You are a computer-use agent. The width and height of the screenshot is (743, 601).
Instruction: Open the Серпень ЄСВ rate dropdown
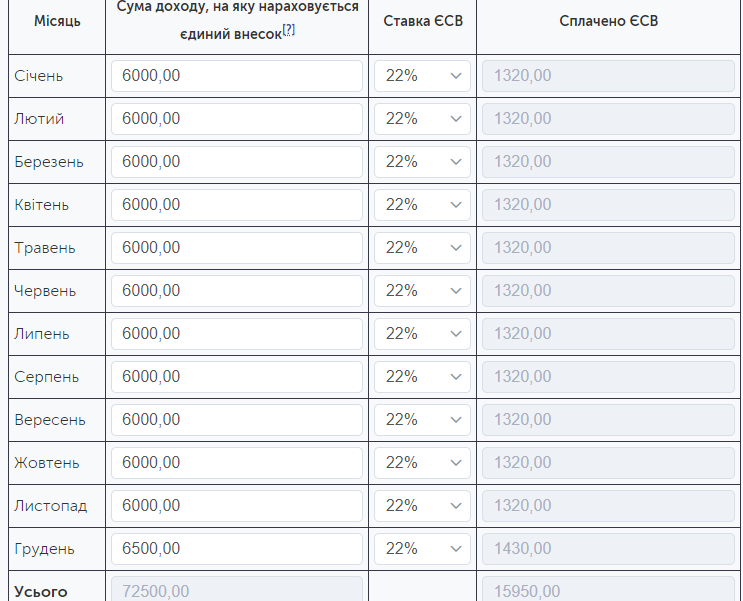pyautogui.click(x=422, y=377)
